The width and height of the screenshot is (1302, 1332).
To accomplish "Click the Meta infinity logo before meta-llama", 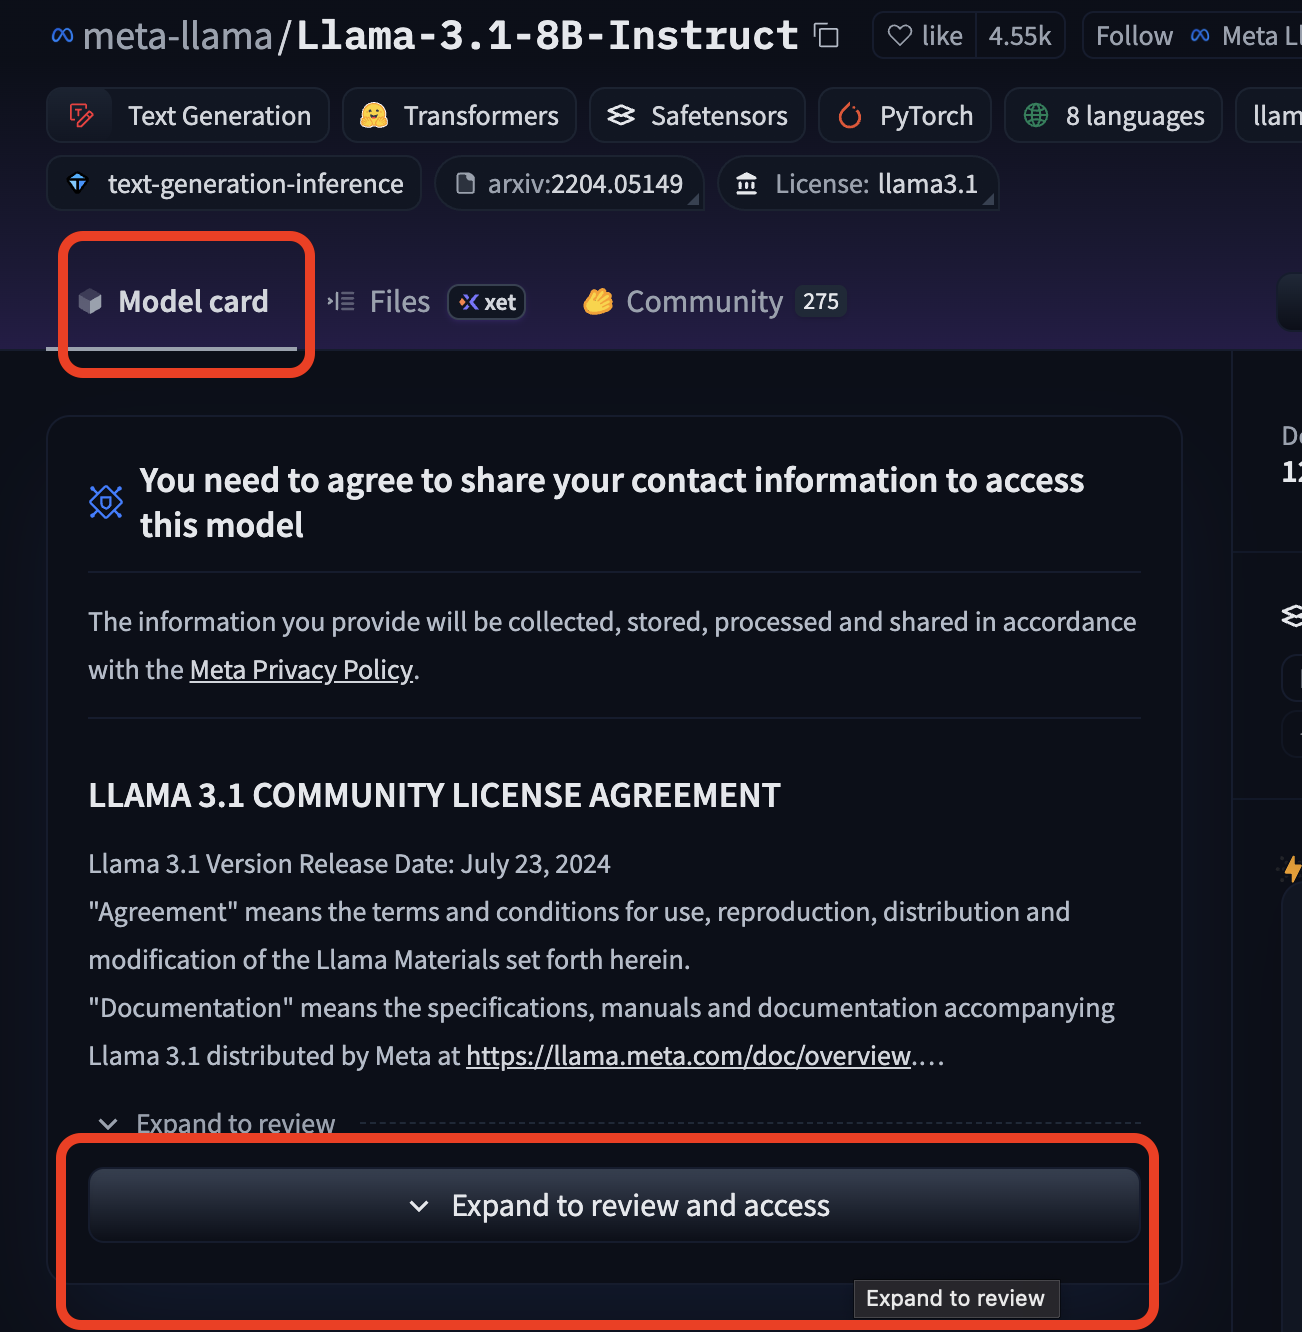I will (60, 35).
